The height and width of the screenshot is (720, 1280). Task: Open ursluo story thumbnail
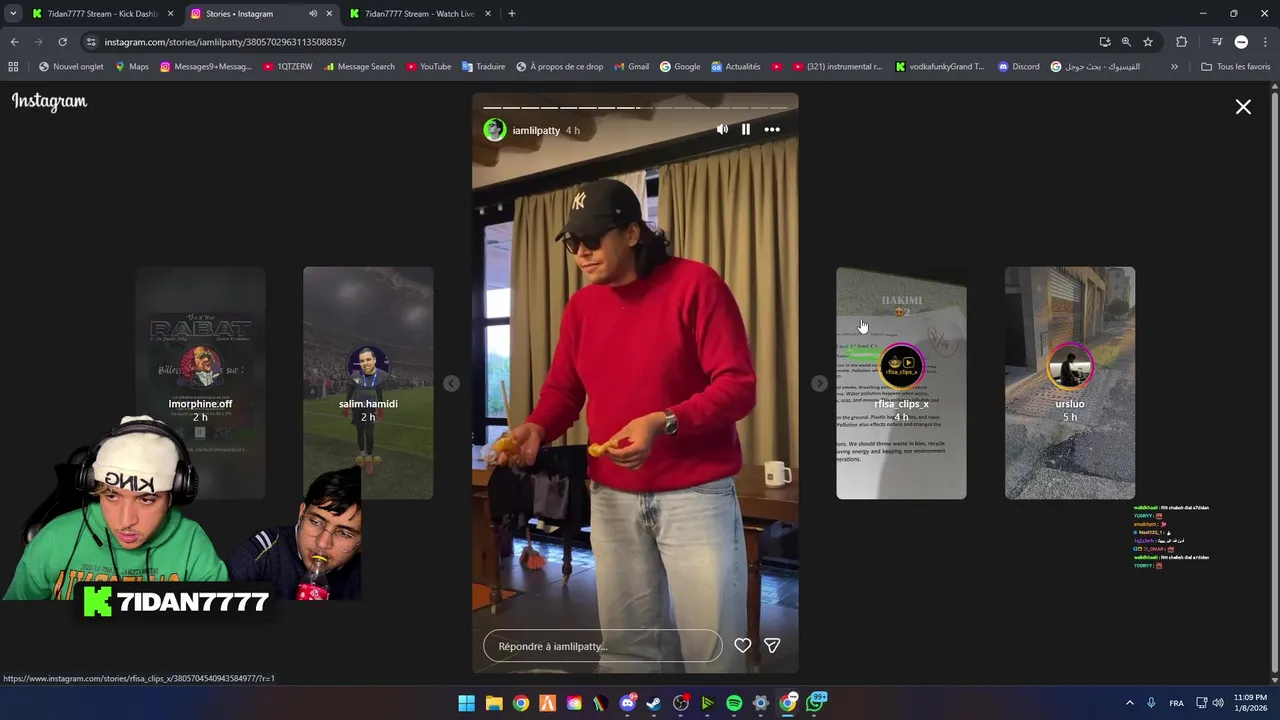[1070, 383]
